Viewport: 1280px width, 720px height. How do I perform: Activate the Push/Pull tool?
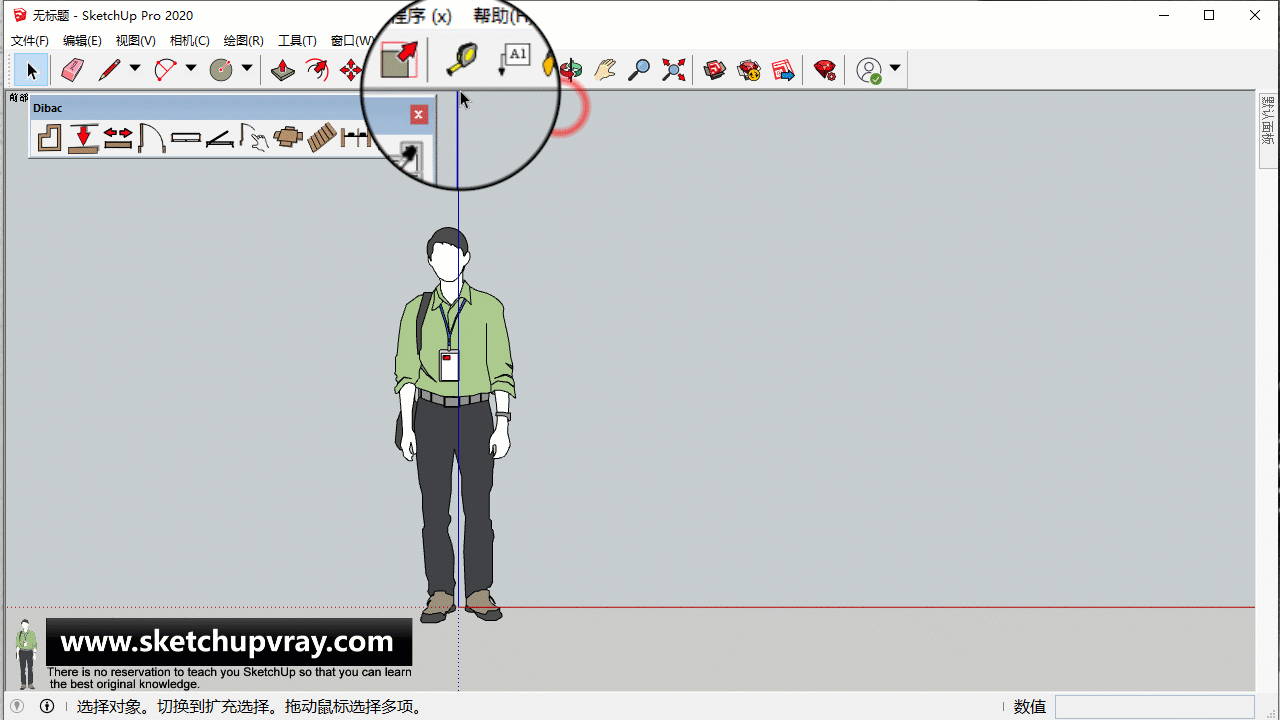pos(283,70)
